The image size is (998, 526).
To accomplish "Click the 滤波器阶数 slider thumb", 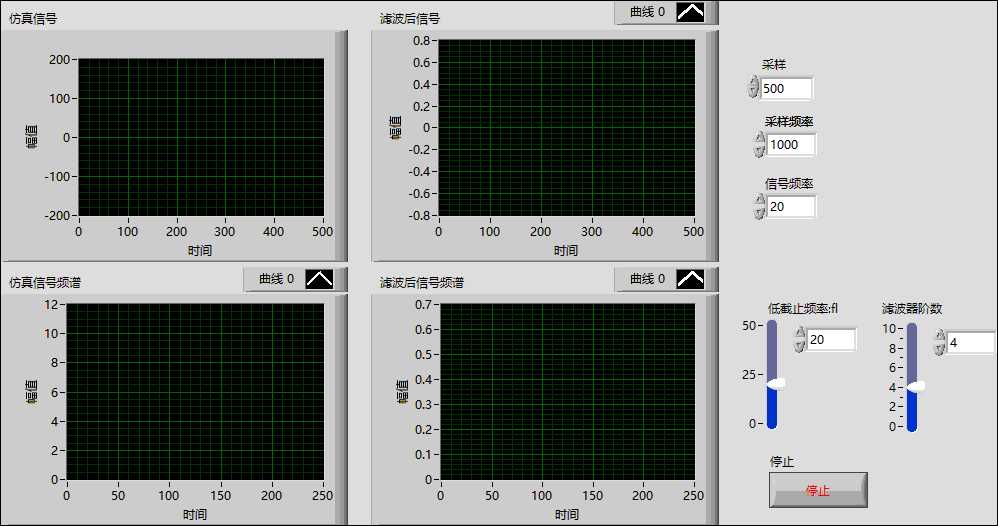I will pos(916,387).
